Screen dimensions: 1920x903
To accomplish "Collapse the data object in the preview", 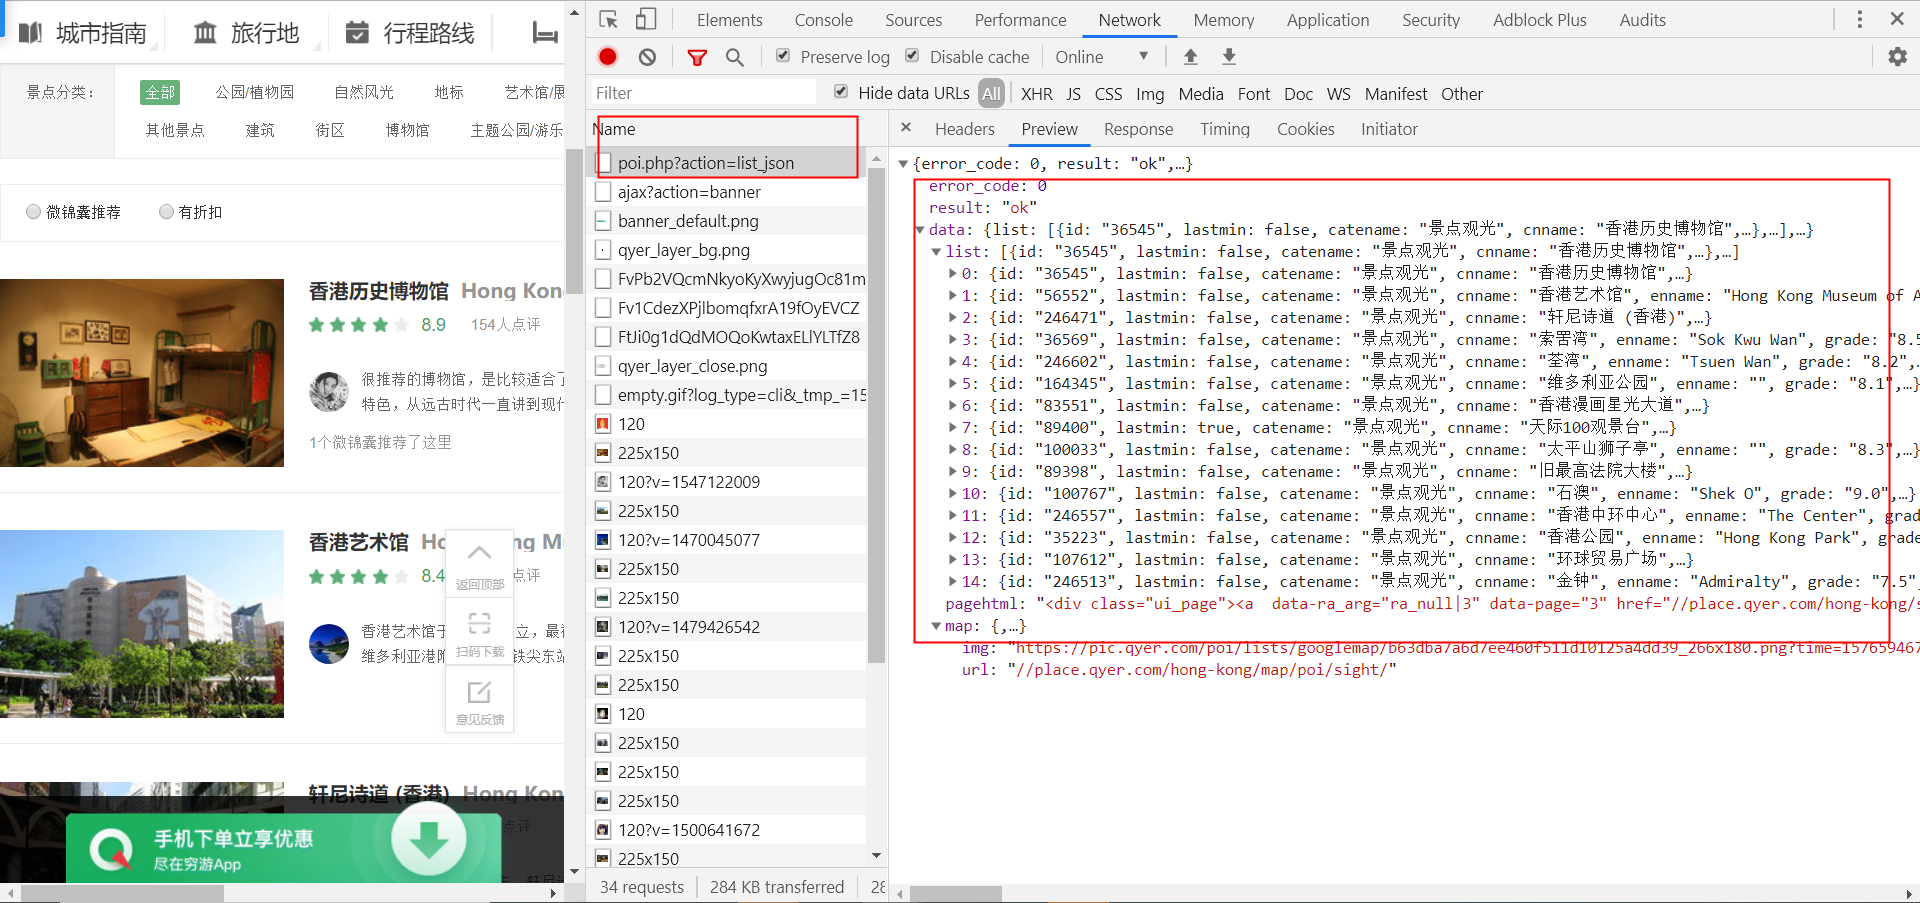I will (x=920, y=230).
